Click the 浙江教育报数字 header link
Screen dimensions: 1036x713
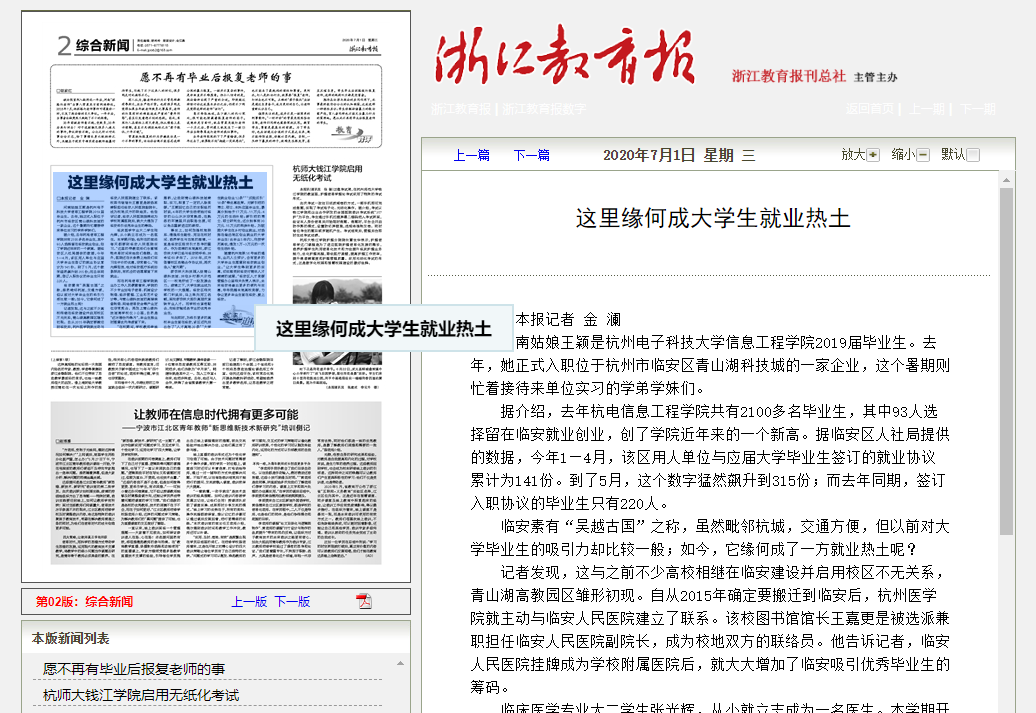coord(544,109)
